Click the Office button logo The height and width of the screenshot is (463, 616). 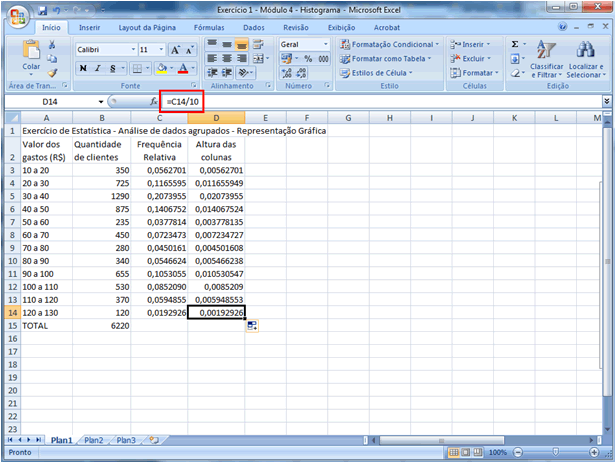pyautogui.click(x=17, y=14)
